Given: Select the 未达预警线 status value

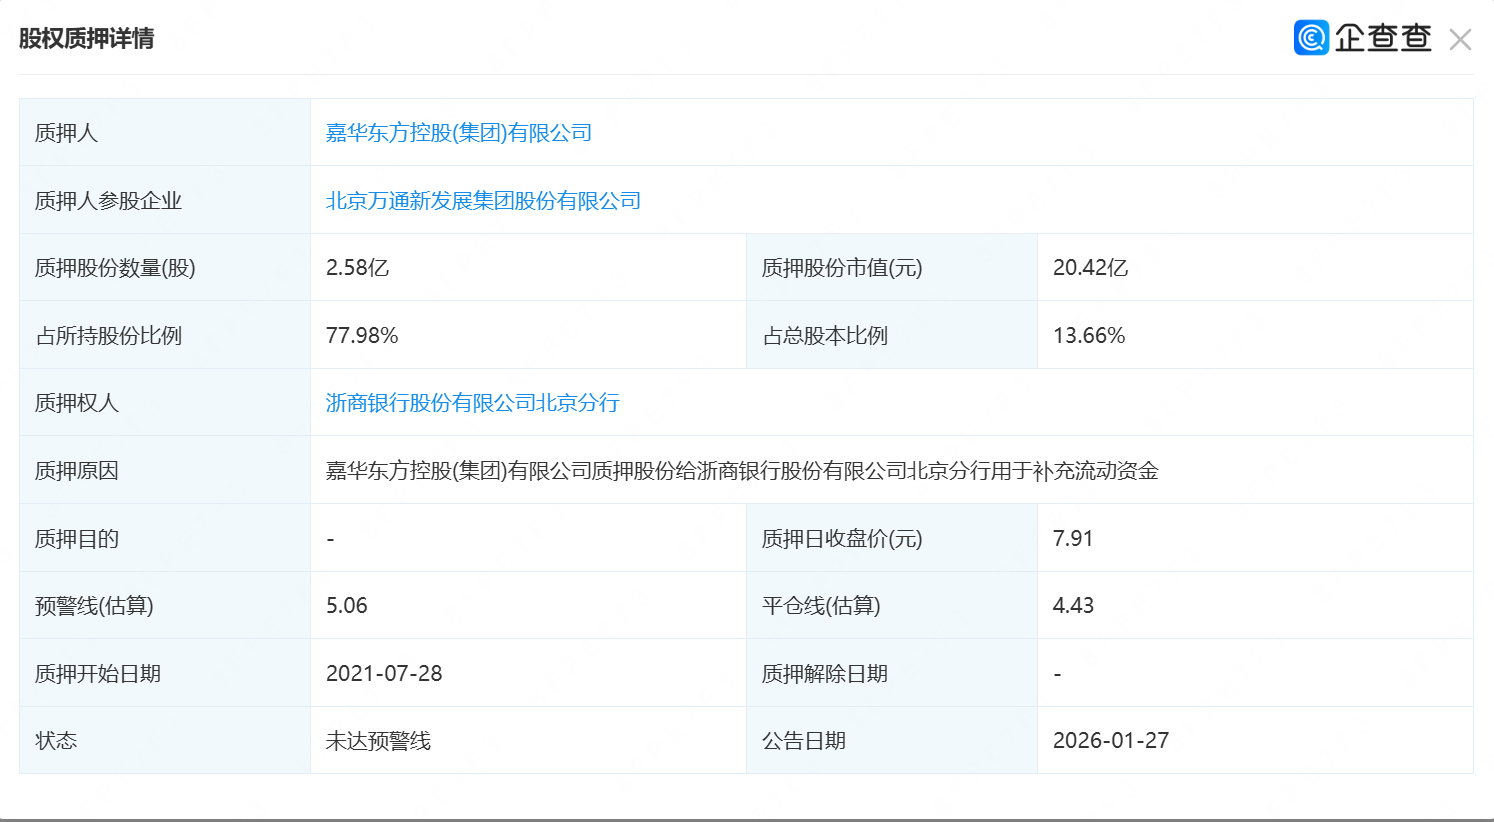Looking at the screenshot, I should coord(378,741).
